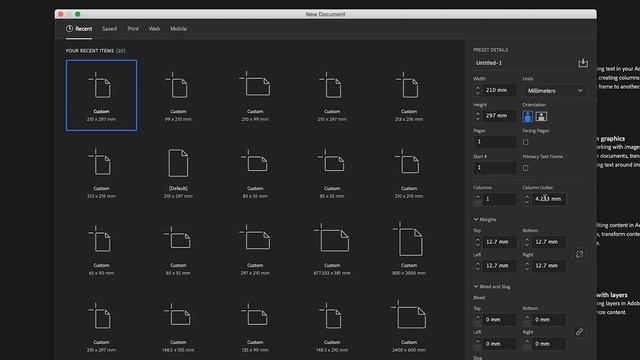Click the Bleed Left 0 mm field
The width and height of the screenshot is (640, 360).
tap(500, 344)
